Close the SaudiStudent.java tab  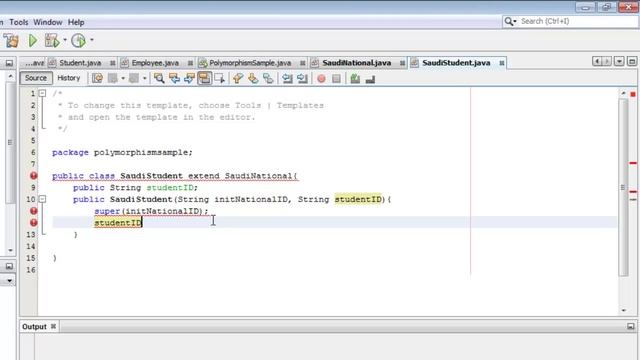click(502, 63)
